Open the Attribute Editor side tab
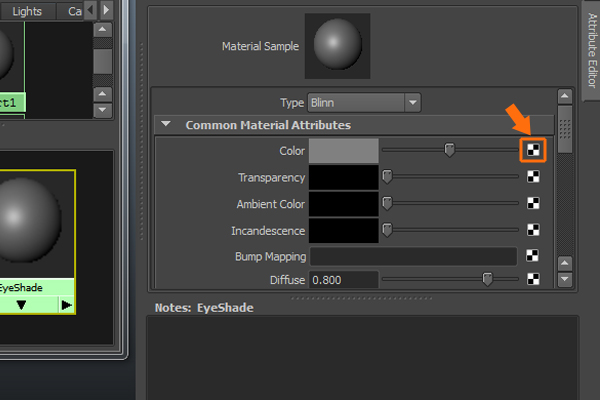This screenshot has height=400, width=600. 592,50
